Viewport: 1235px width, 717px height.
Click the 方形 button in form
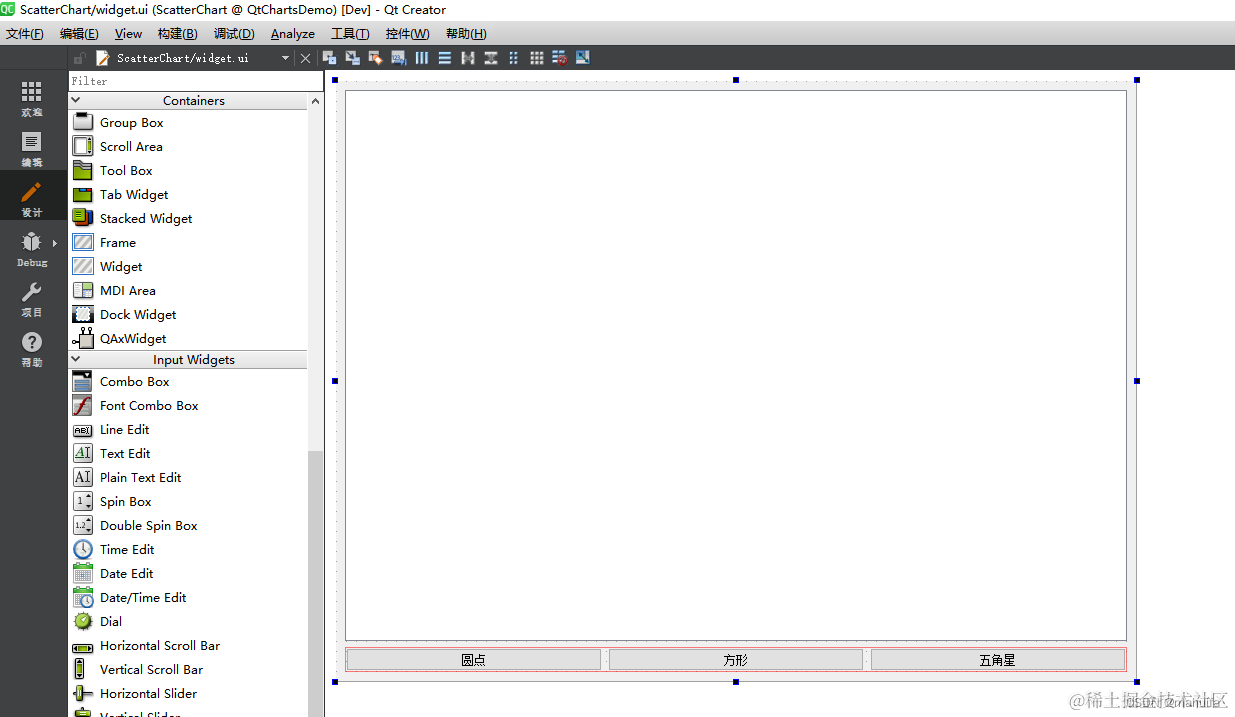(x=736, y=660)
